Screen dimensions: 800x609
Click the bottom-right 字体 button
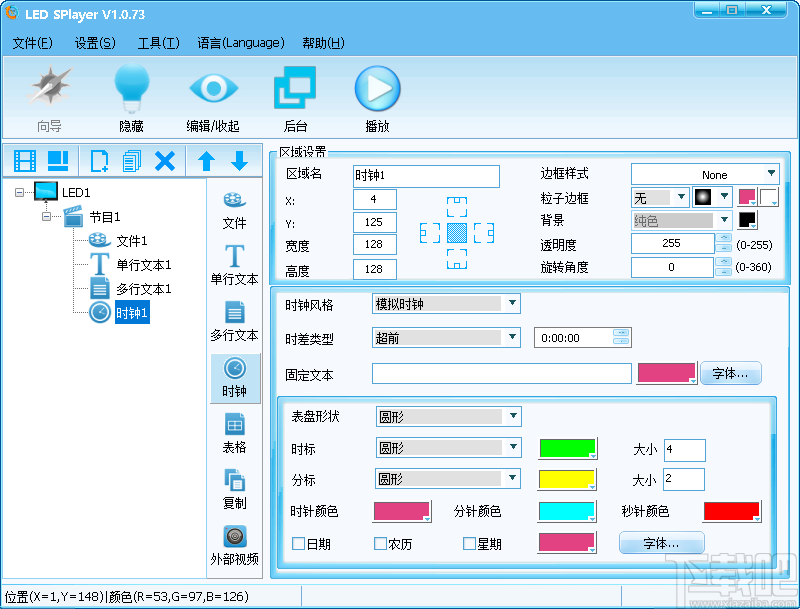[661, 543]
